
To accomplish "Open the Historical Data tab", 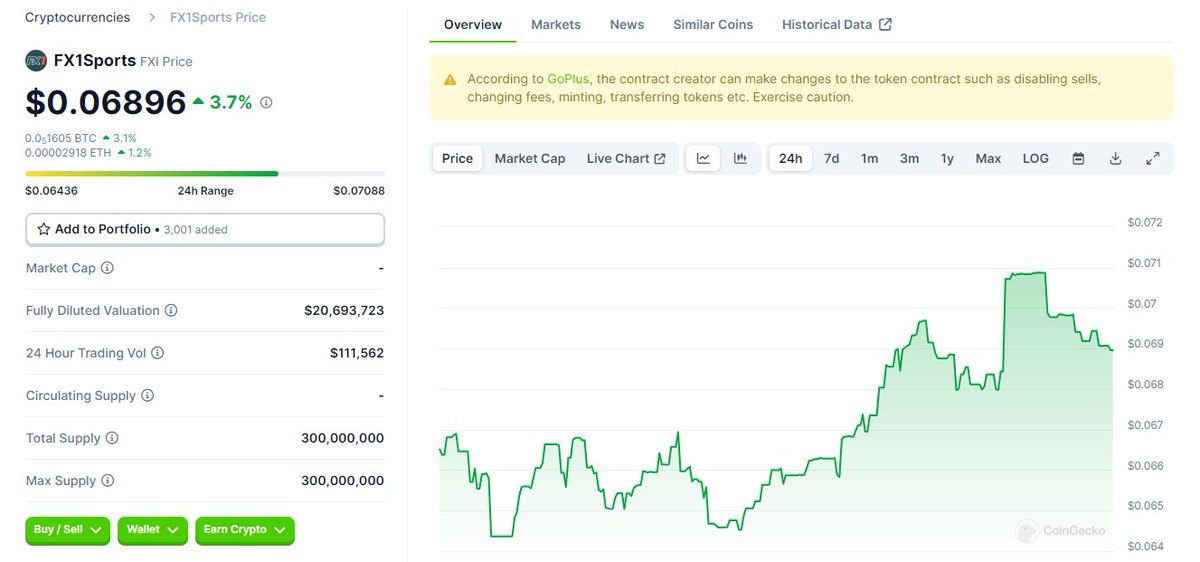I will click(x=837, y=24).
